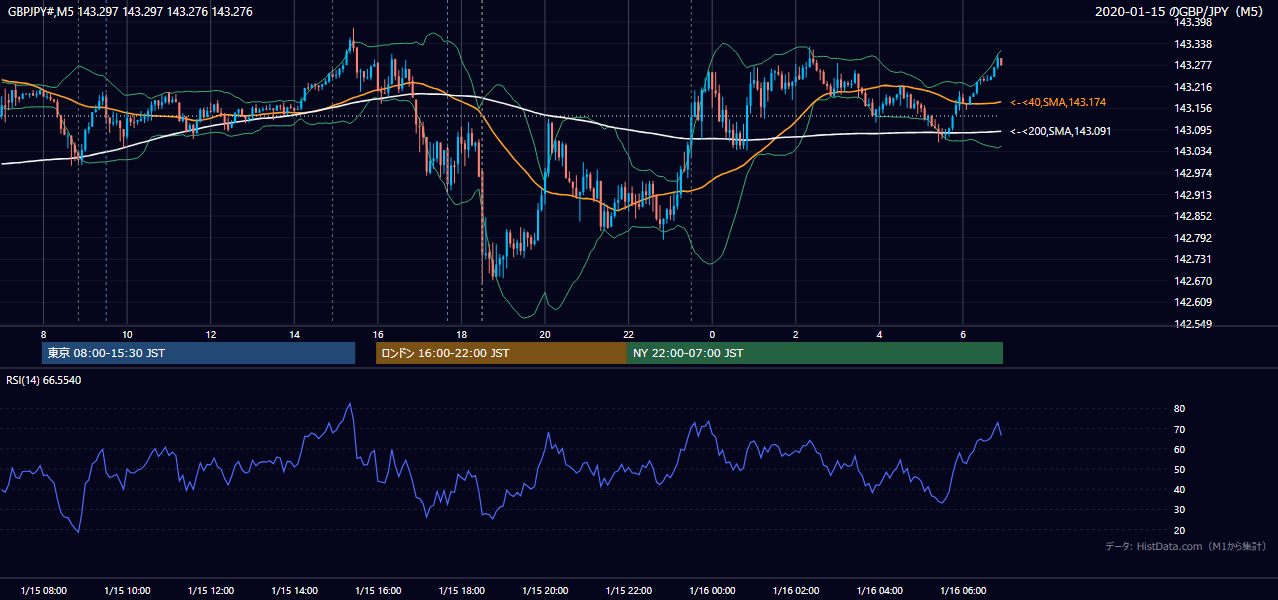Click the London session bar 16:00-22:00 JST
Screen dimensions: 1278x600
click(x=501, y=353)
